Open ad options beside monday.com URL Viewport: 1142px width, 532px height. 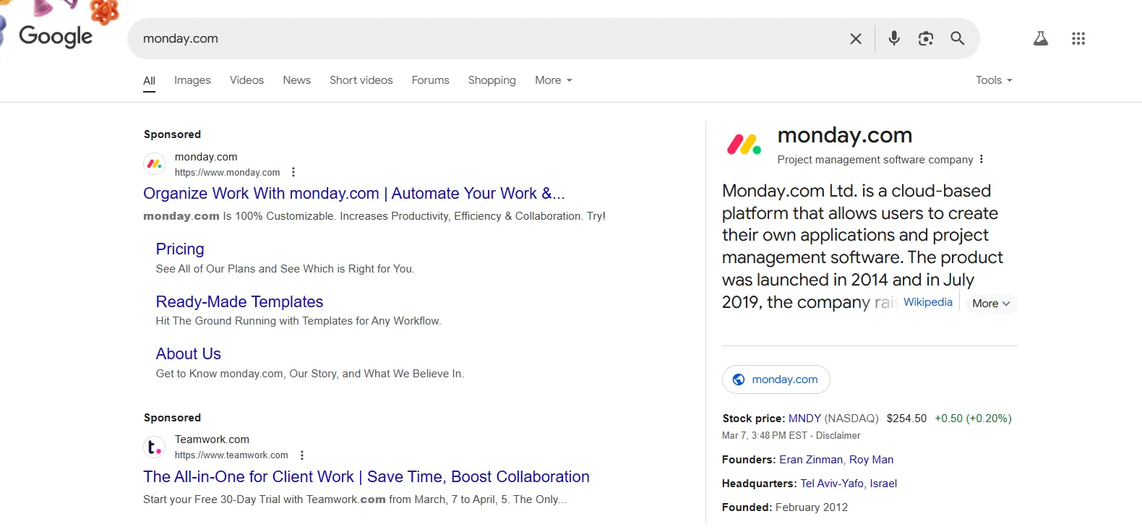[293, 173]
